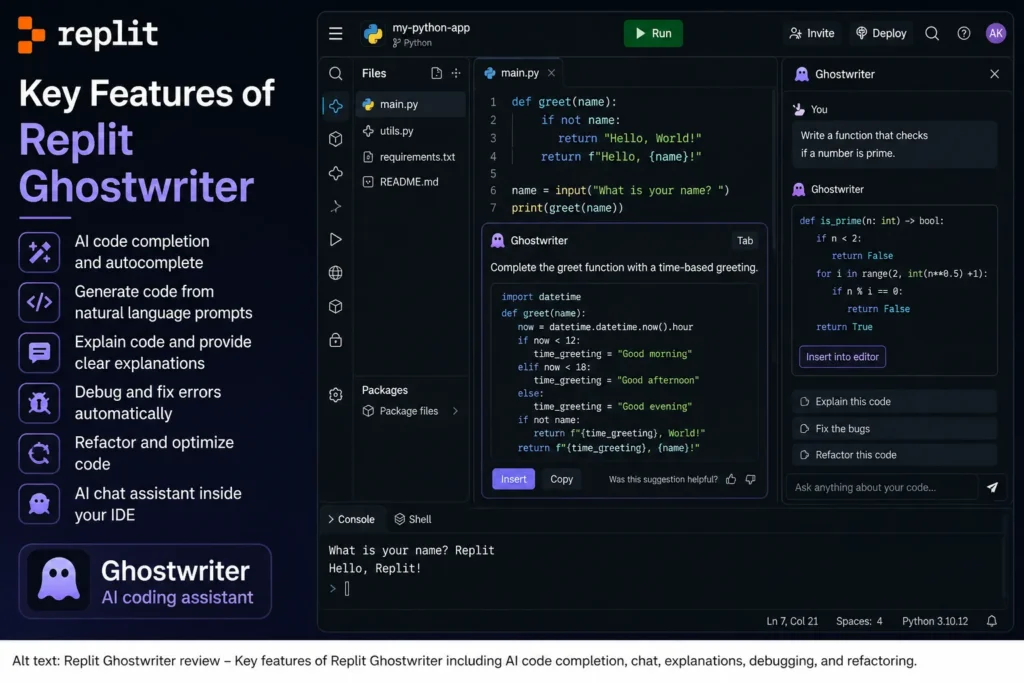This screenshot has width=1024, height=683.
Task: Create a new file in Files
Action: [x=436, y=73]
